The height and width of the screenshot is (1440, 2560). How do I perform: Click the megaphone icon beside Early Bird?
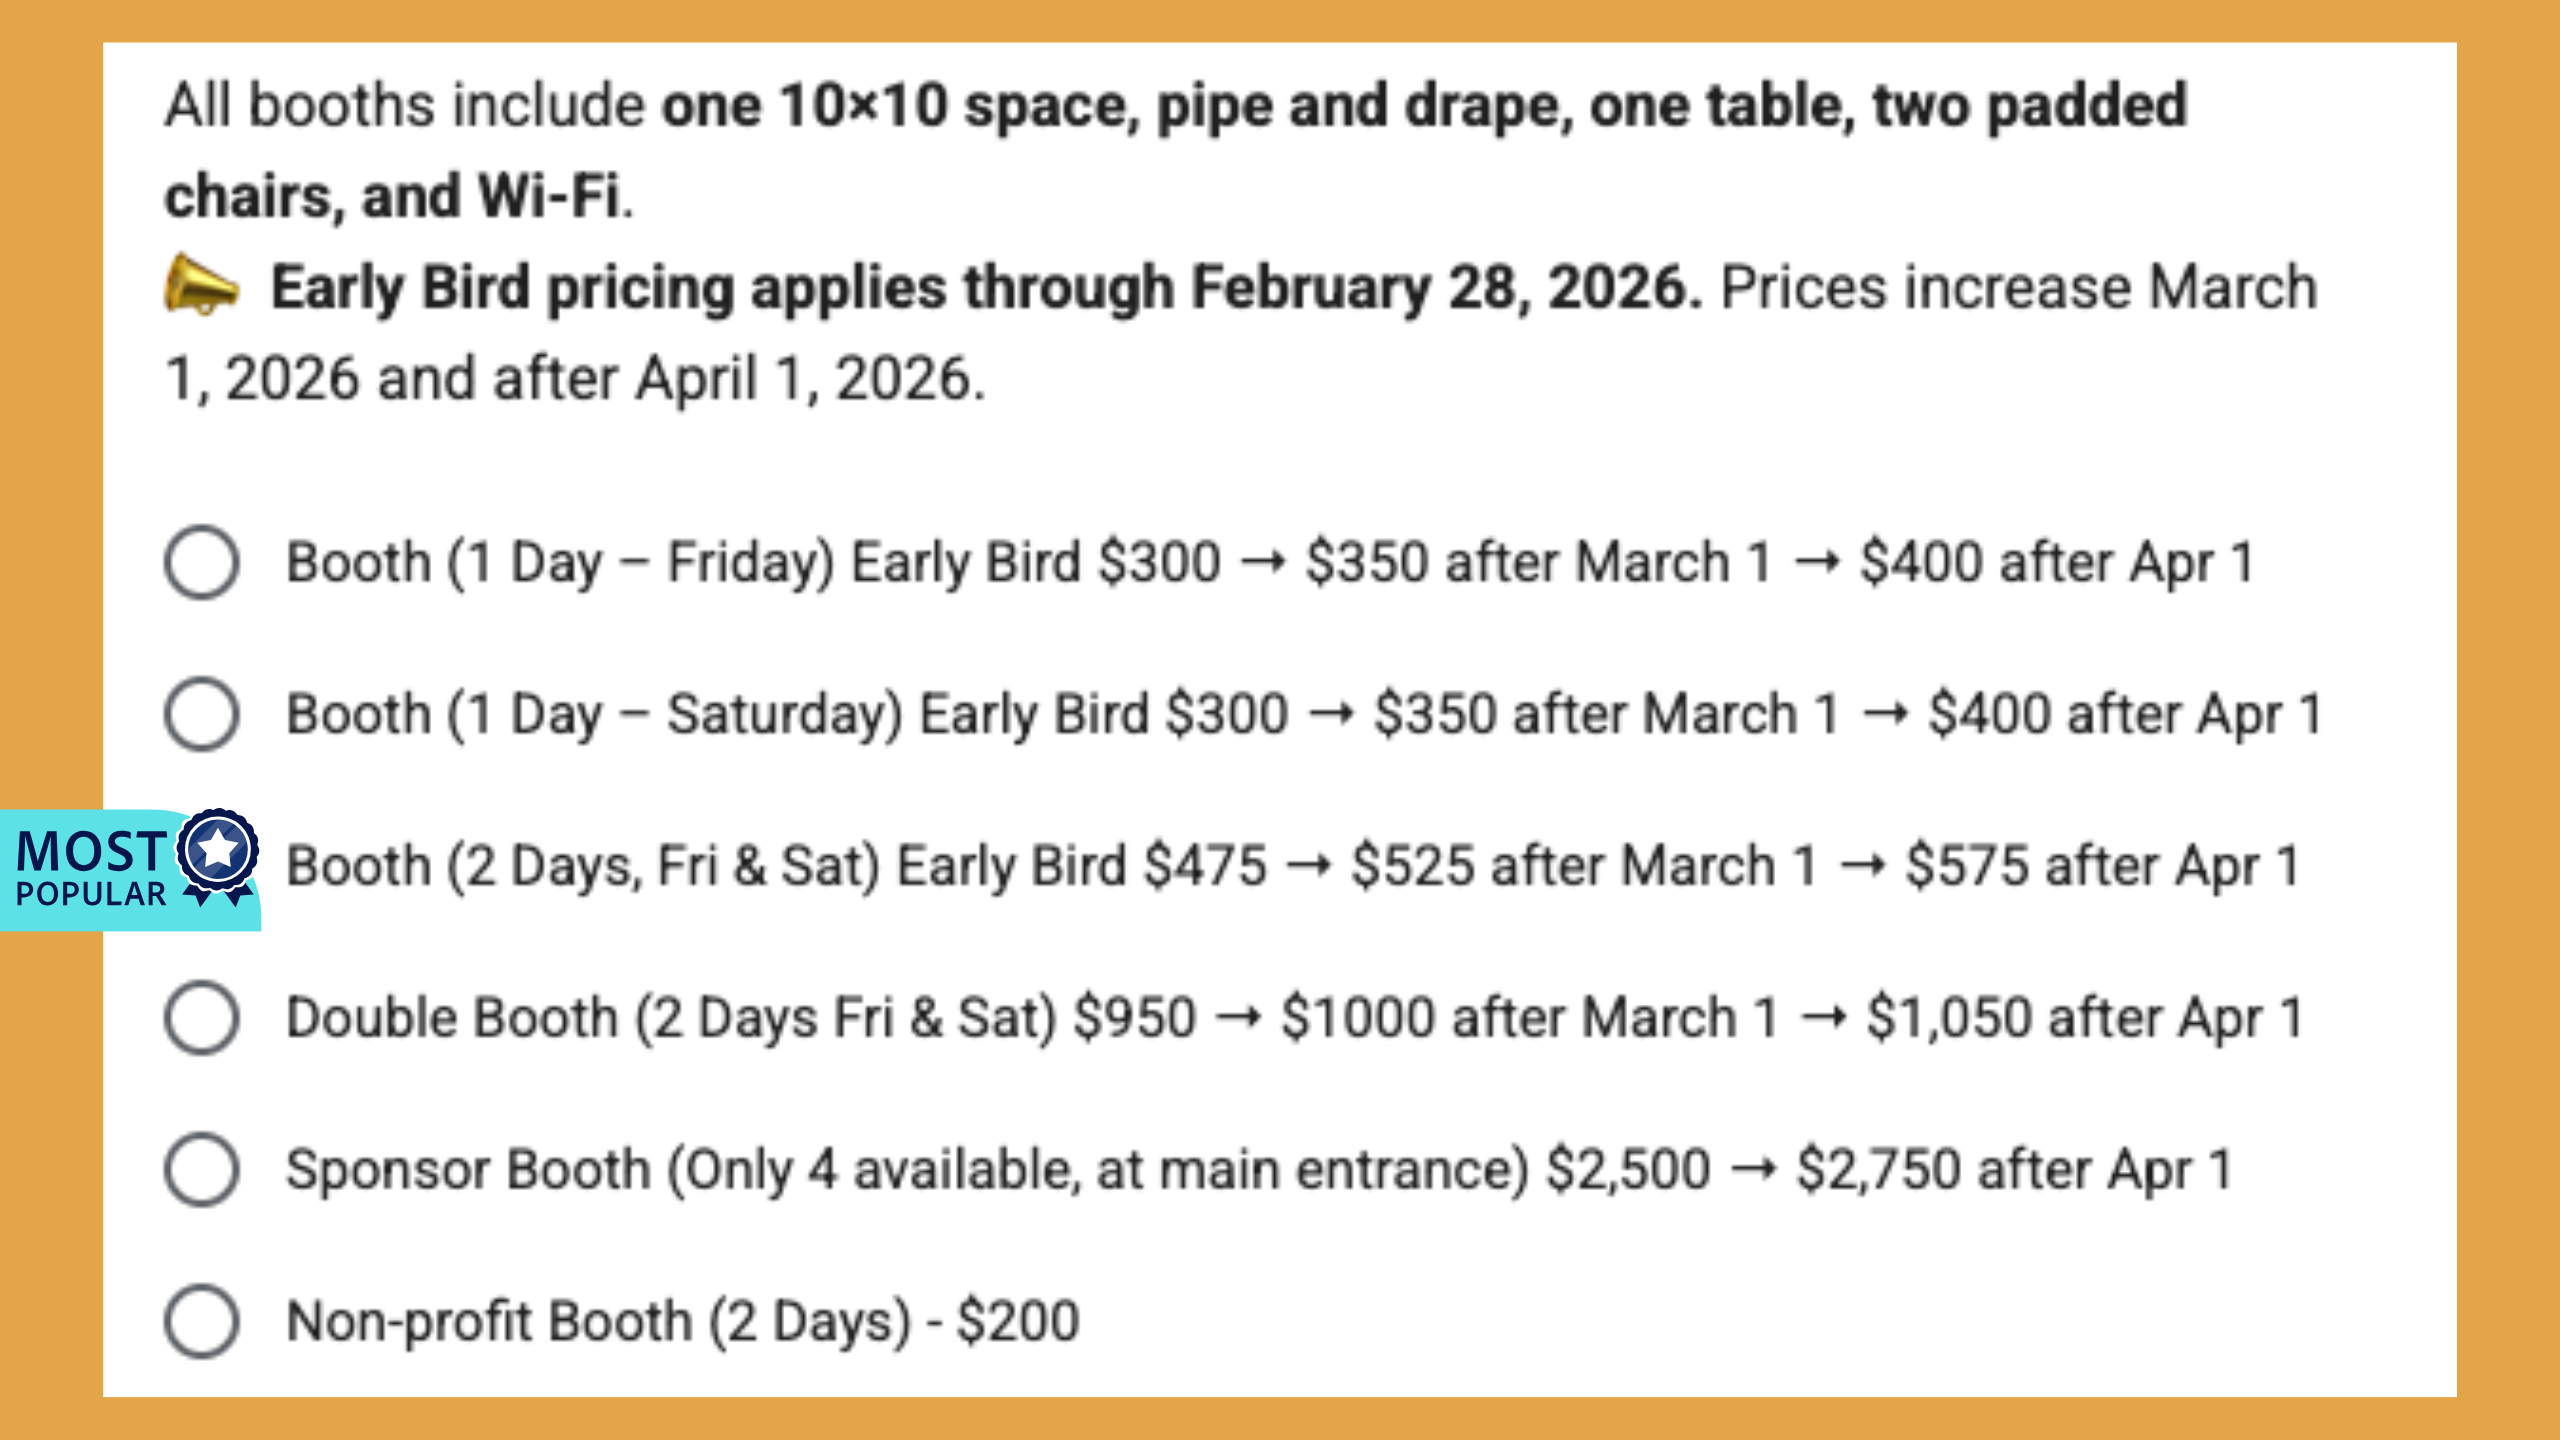pyautogui.click(x=202, y=288)
